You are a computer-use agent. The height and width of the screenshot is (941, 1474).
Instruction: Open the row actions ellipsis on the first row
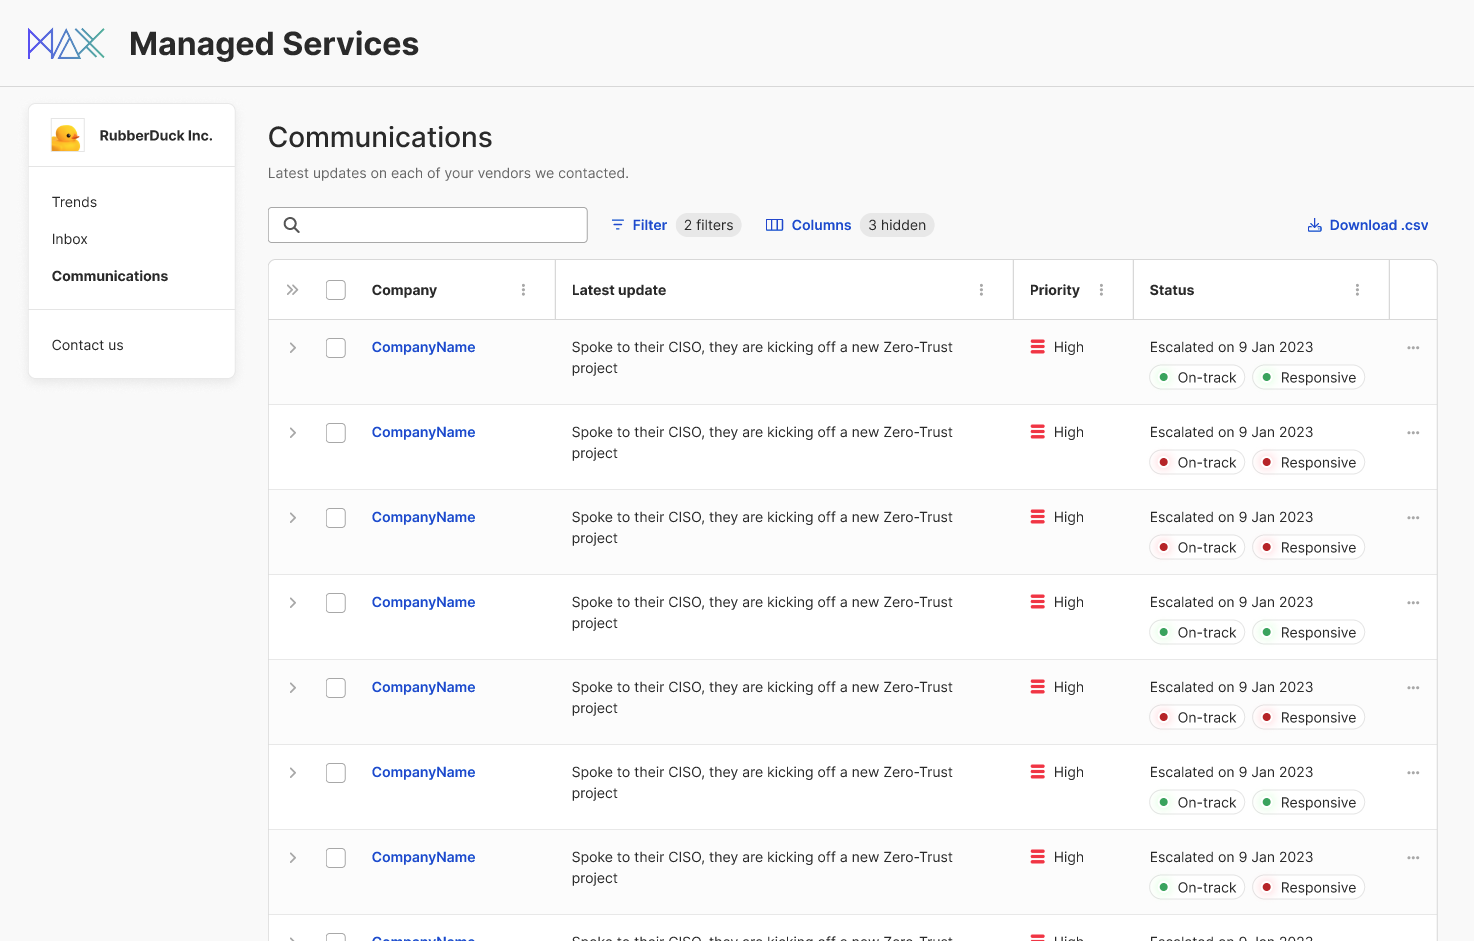[1413, 347]
